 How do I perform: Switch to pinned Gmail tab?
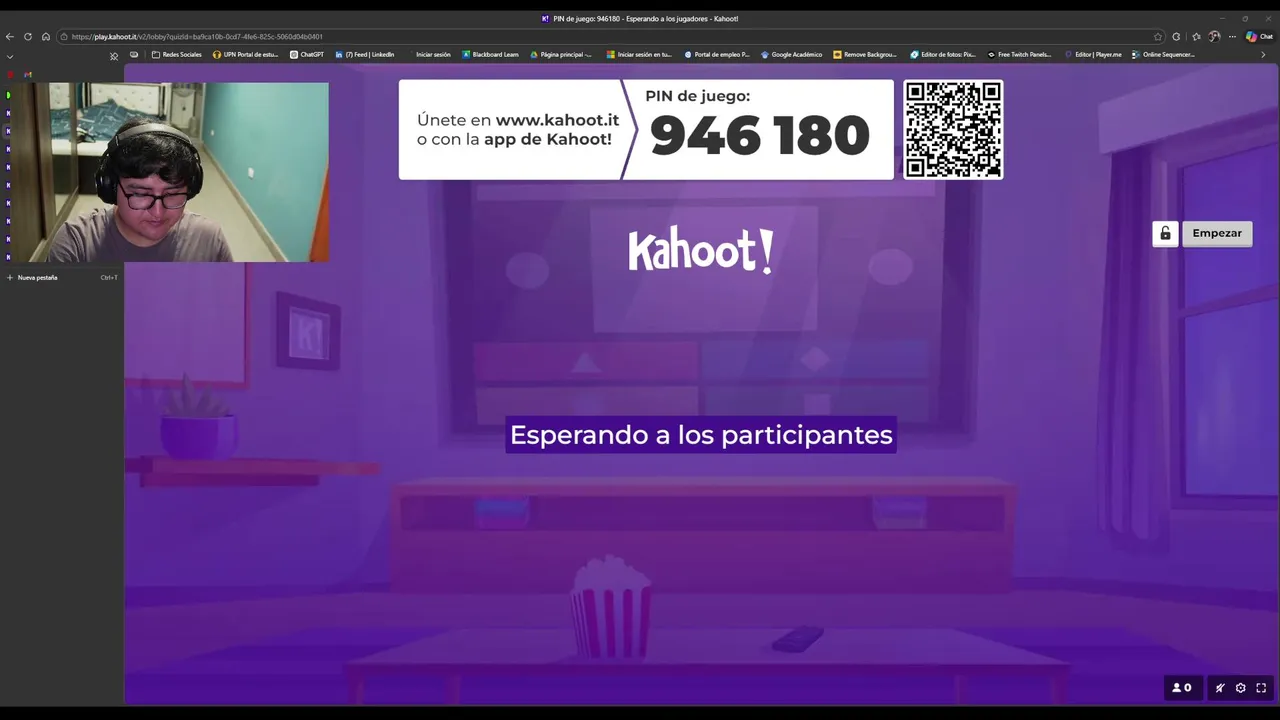pyautogui.click(x=28, y=75)
